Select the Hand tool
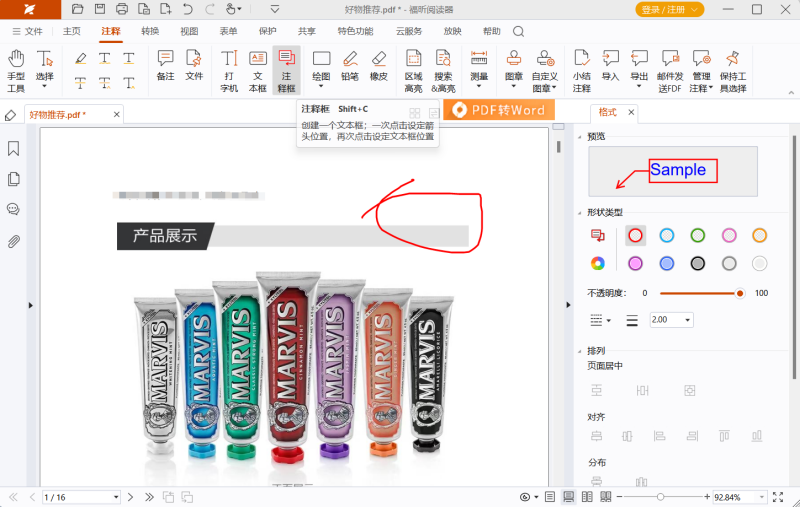This screenshot has width=800, height=507. click(16, 71)
